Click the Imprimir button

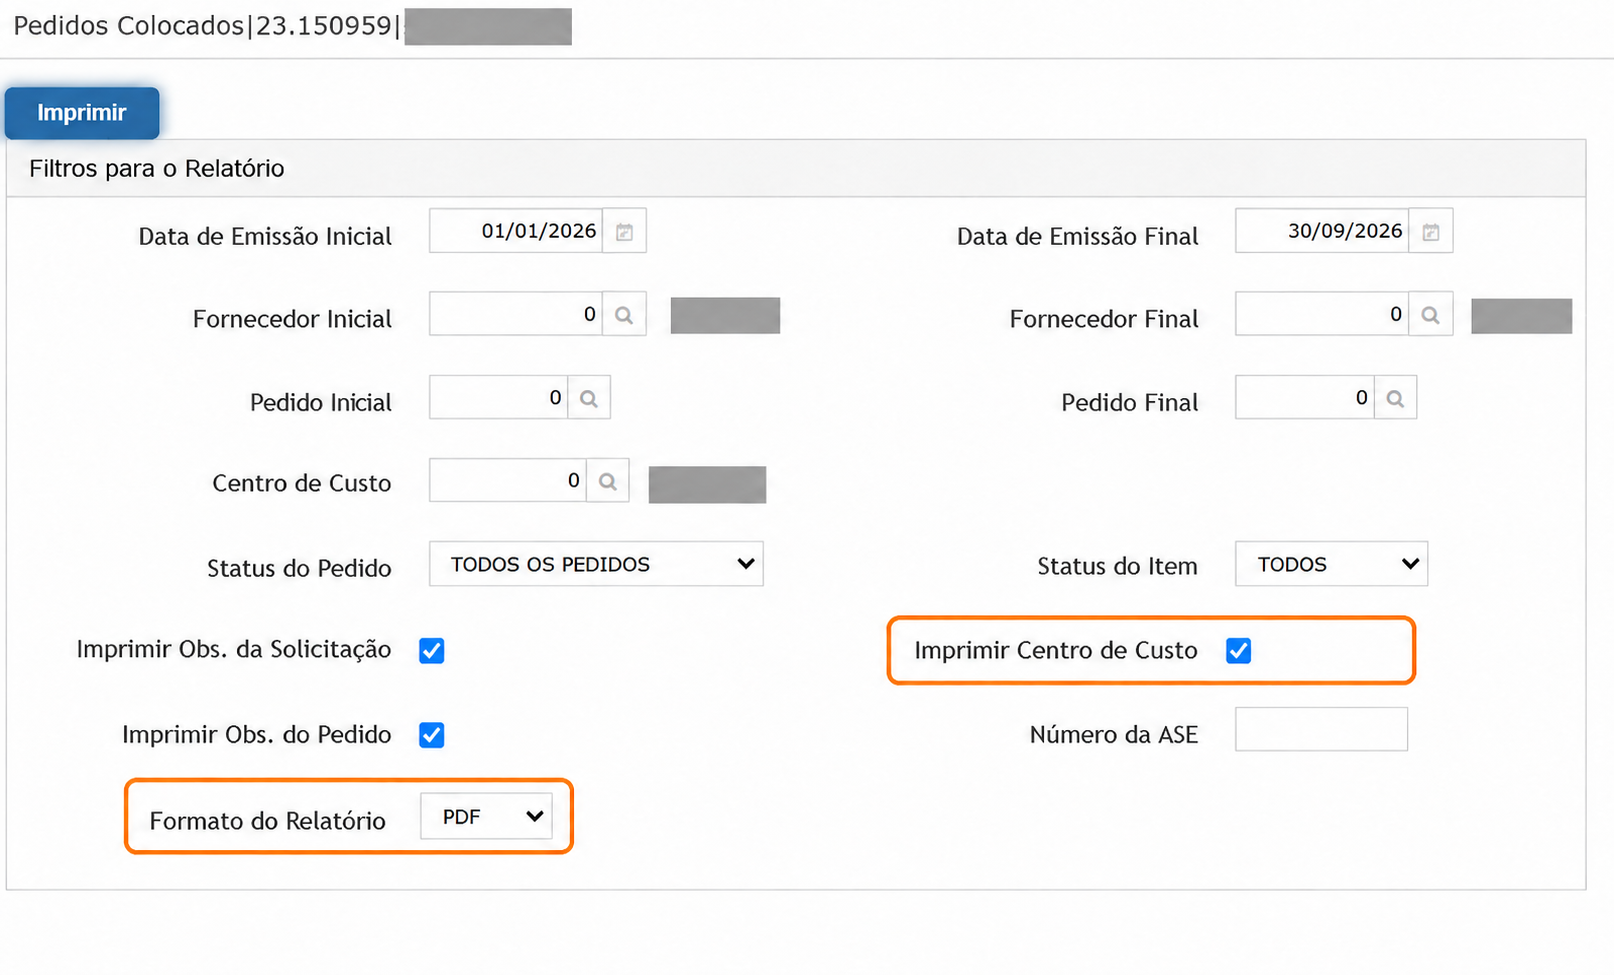82,113
